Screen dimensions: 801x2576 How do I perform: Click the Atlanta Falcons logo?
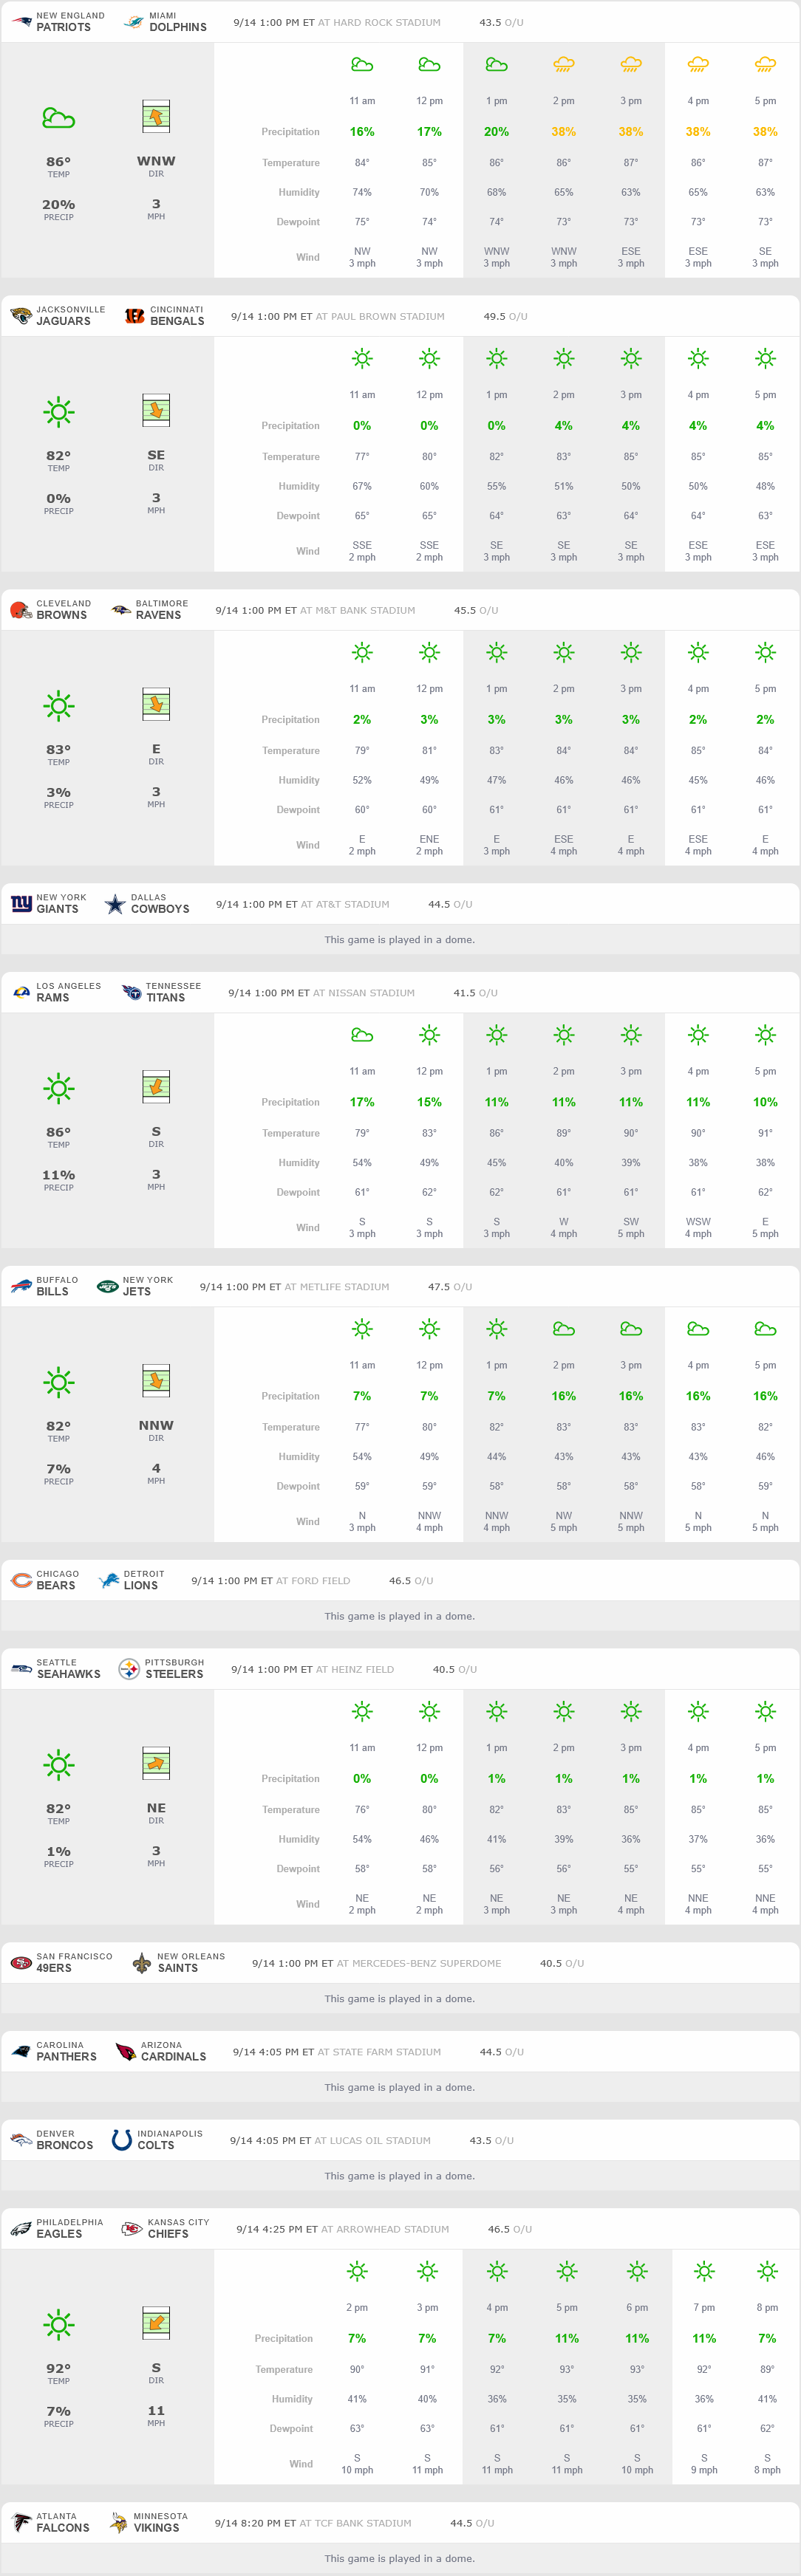(21, 2522)
